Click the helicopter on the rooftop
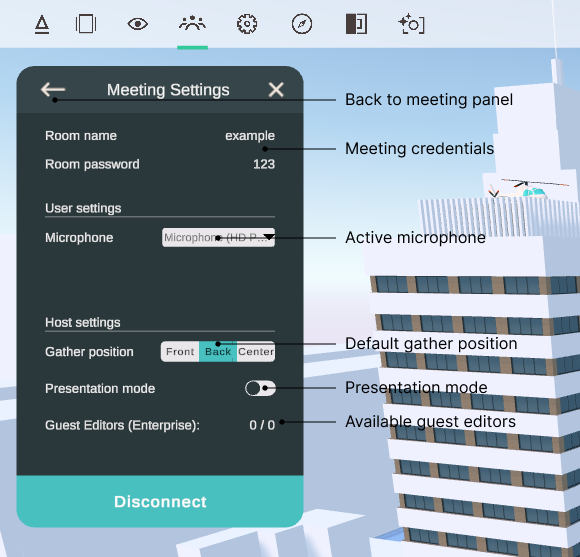The image size is (580, 557). (x=529, y=188)
